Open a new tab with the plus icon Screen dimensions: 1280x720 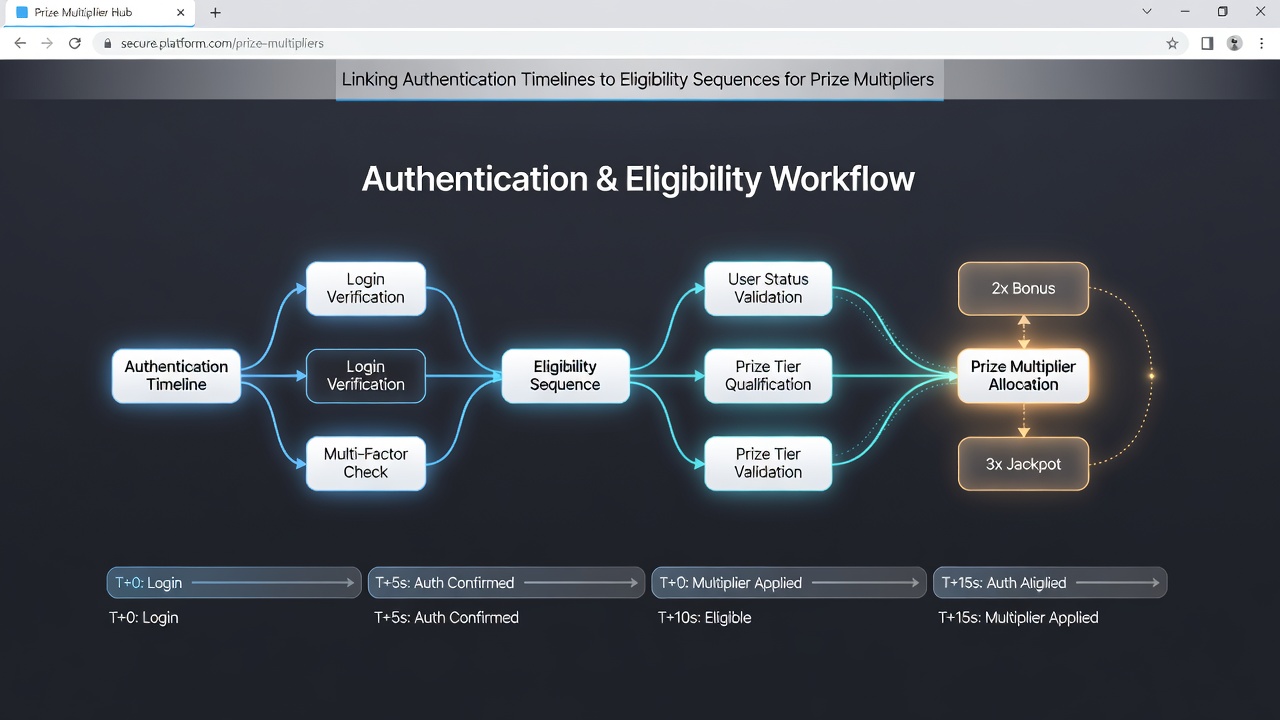(215, 13)
